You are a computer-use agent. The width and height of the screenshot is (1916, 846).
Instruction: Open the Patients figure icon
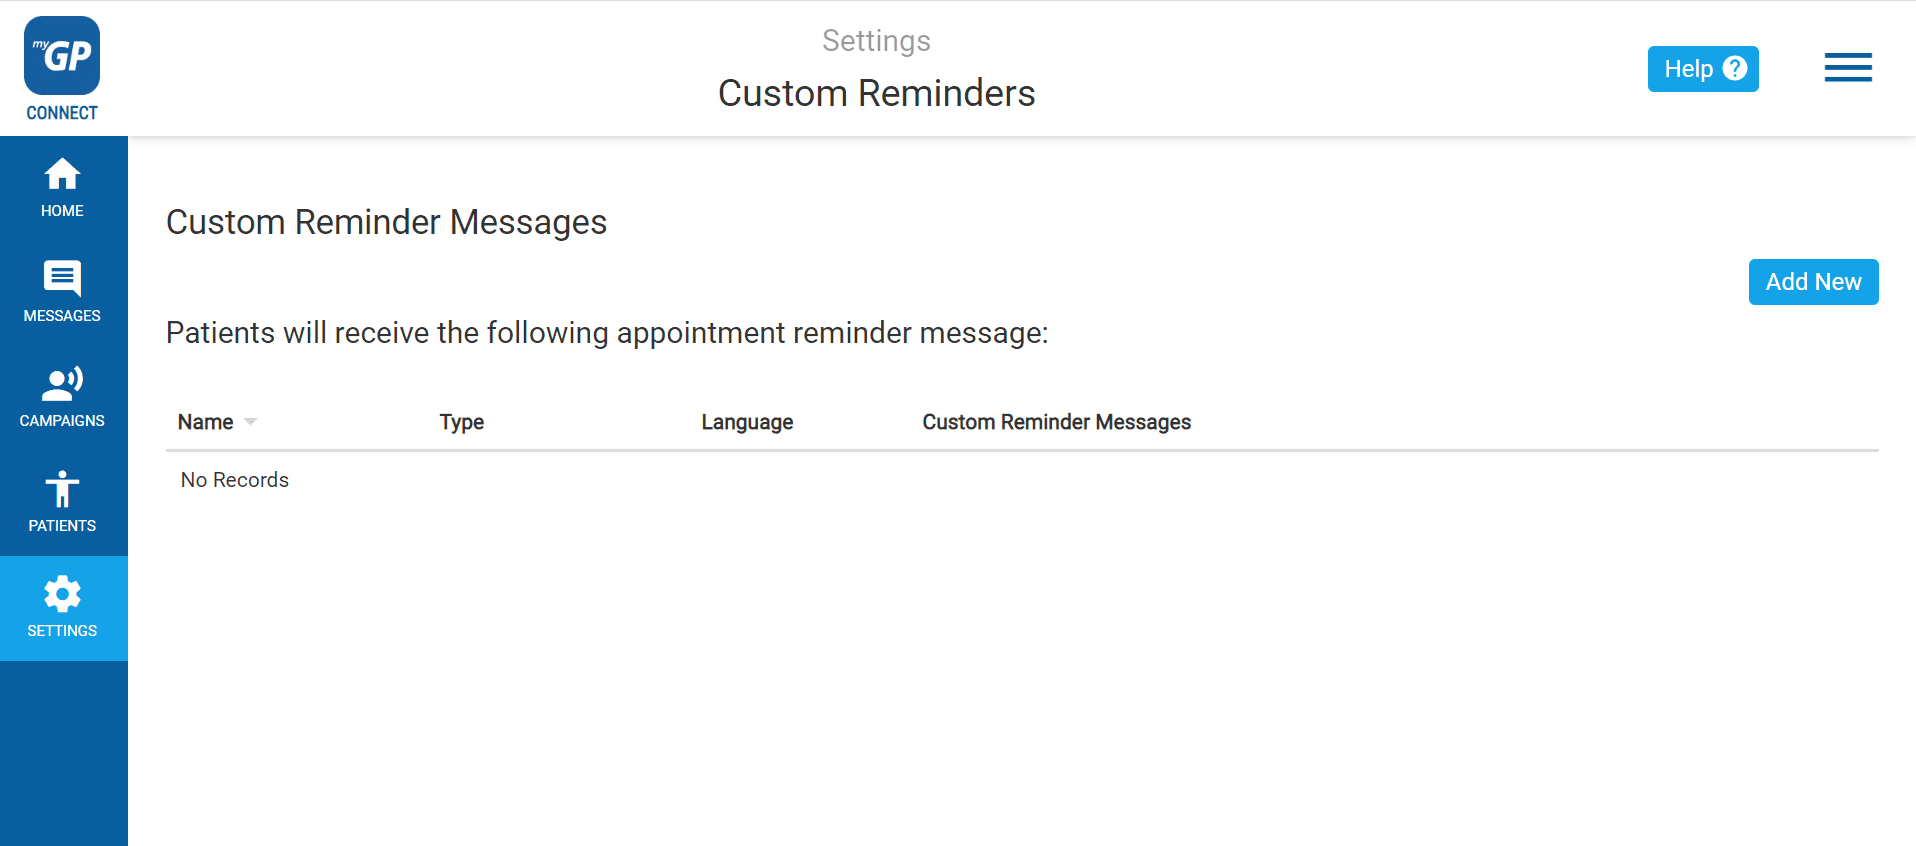(x=62, y=489)
